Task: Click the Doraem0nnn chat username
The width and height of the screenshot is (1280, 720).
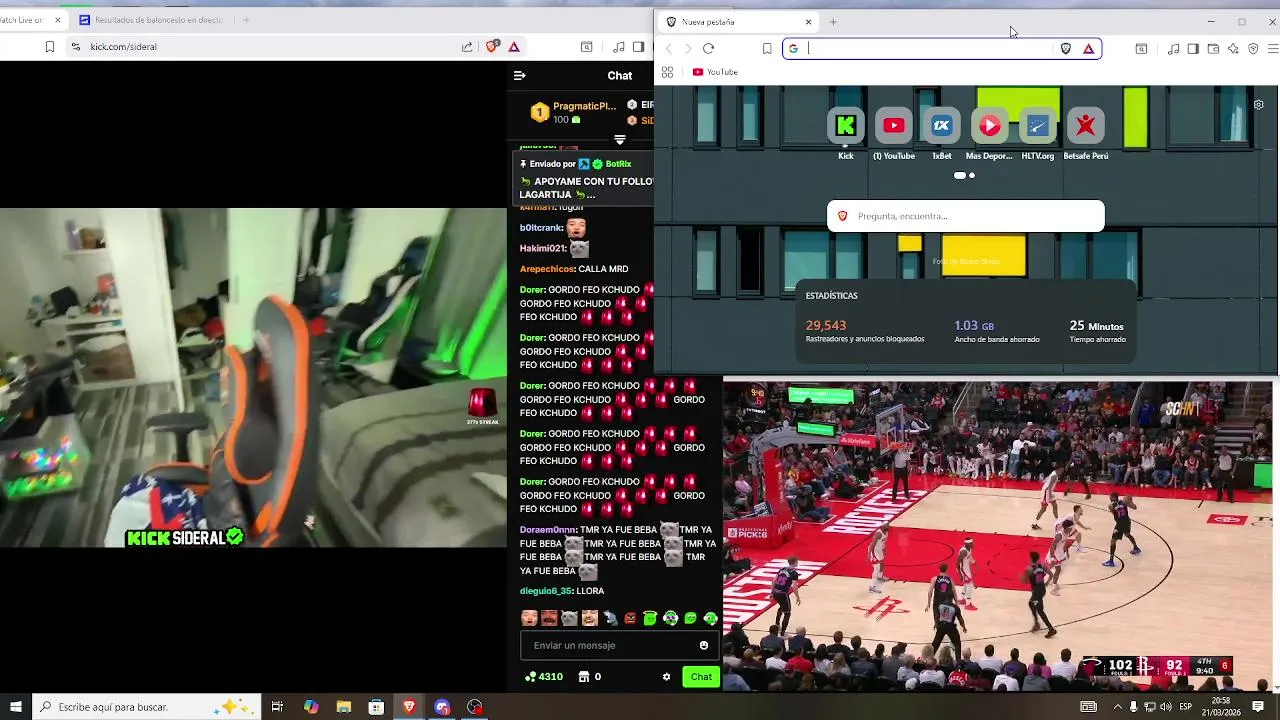Action: (x=548, y=530)
